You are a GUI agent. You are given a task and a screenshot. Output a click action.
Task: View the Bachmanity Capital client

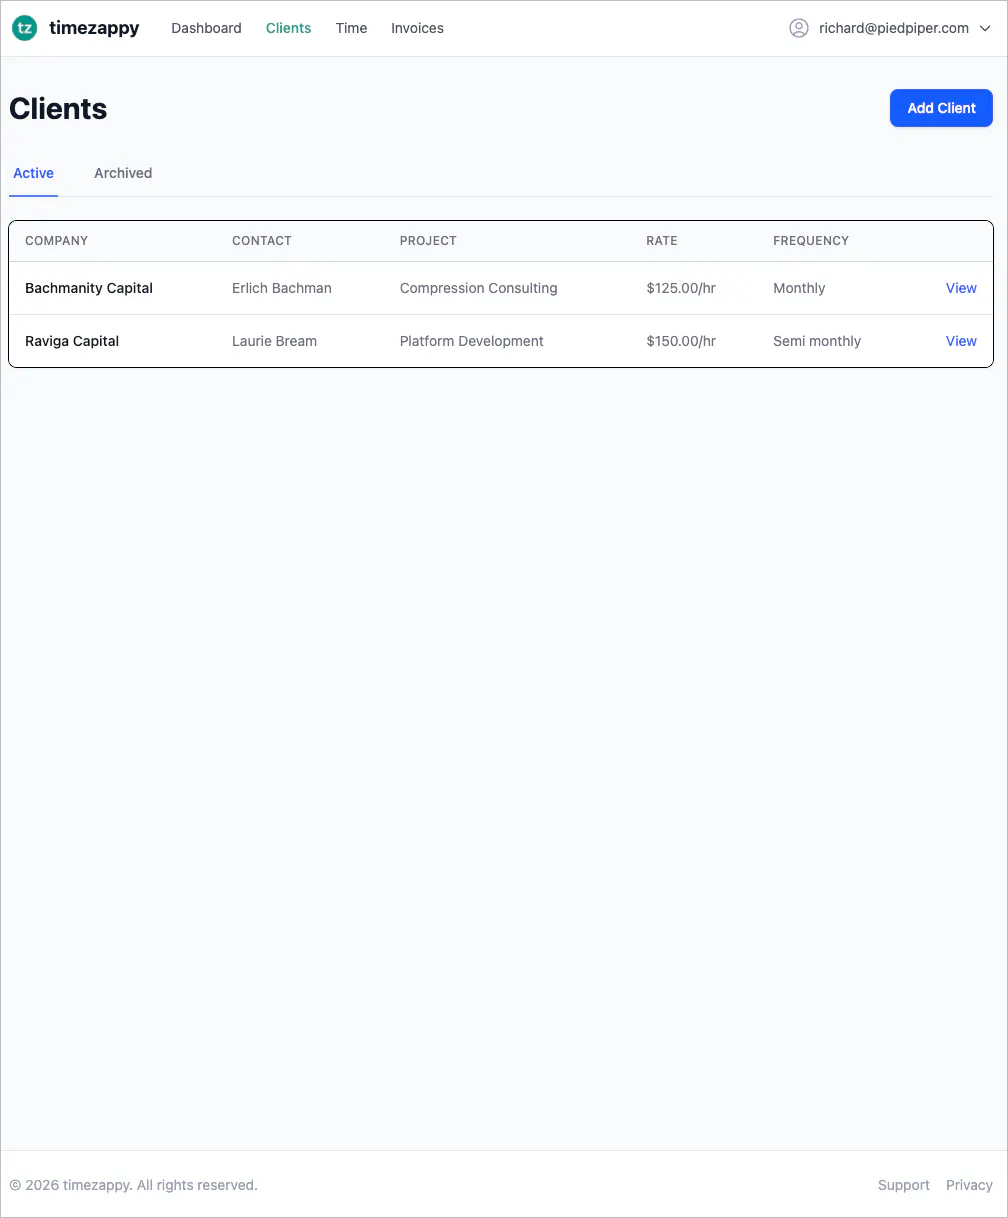pyautogui.click(x=961, y=288)
